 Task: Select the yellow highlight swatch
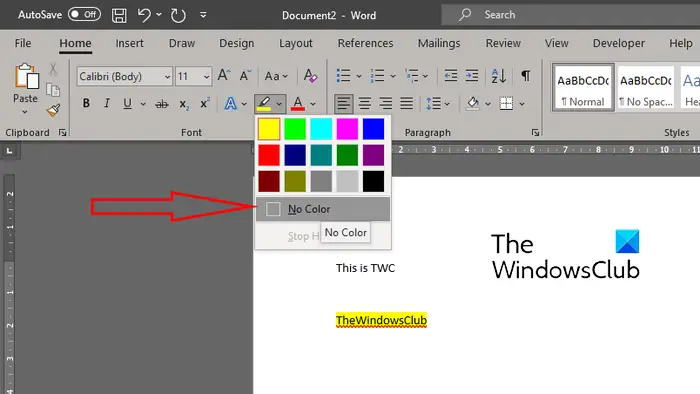269,129
